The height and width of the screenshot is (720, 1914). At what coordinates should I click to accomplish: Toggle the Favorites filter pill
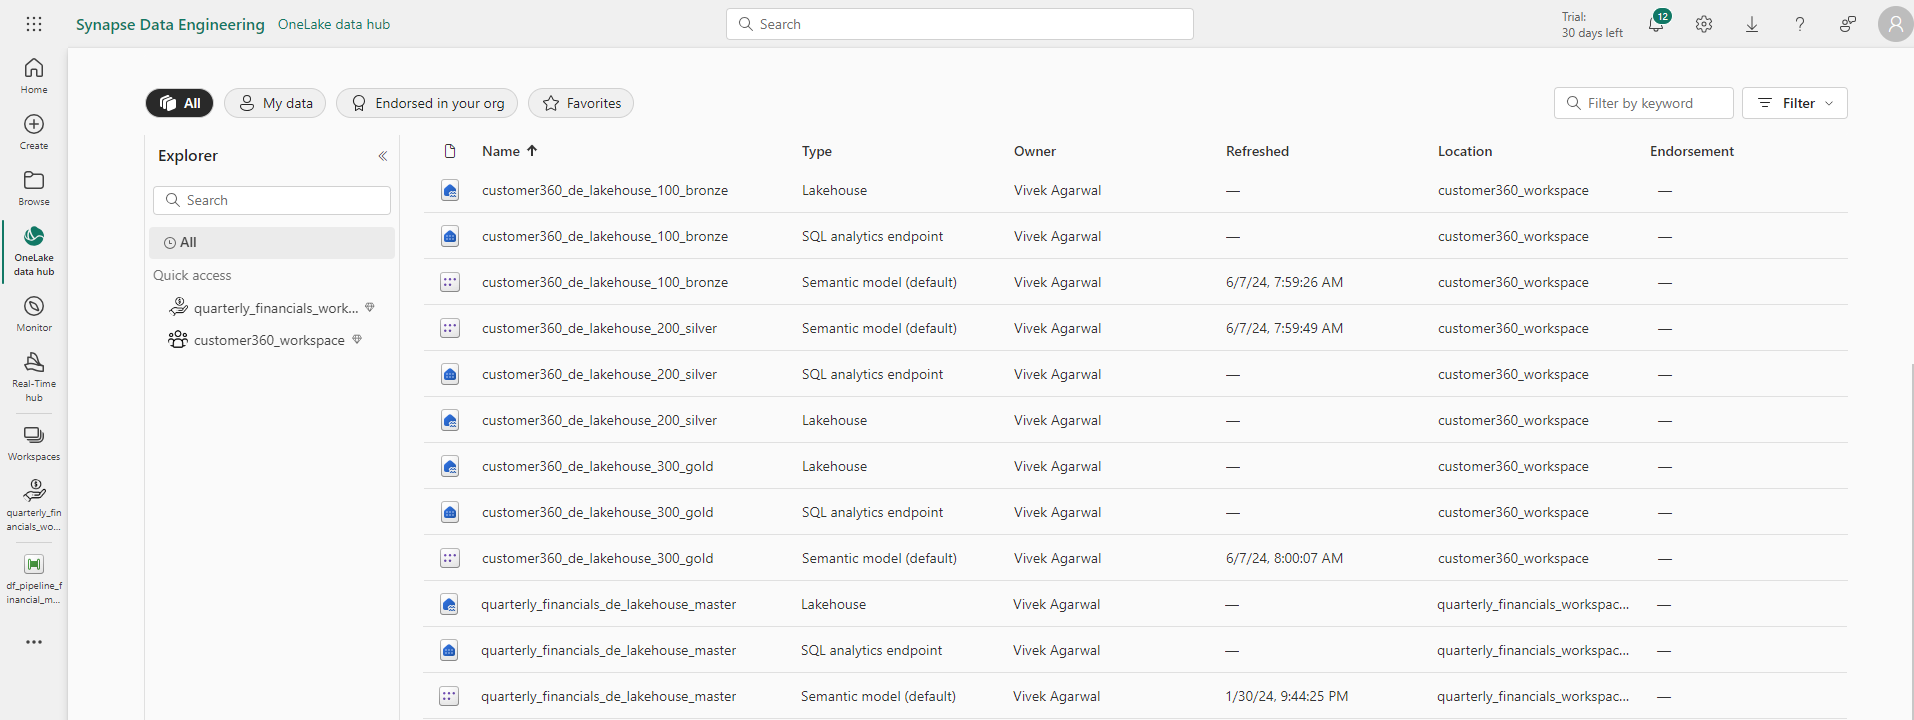pos(581,103)
